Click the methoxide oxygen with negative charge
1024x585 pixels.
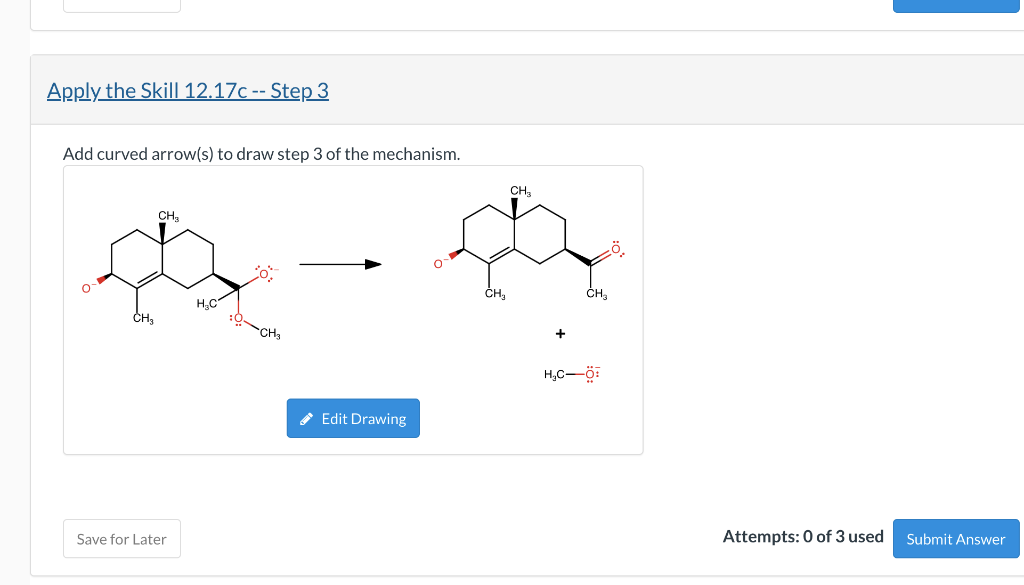[591, 374]
